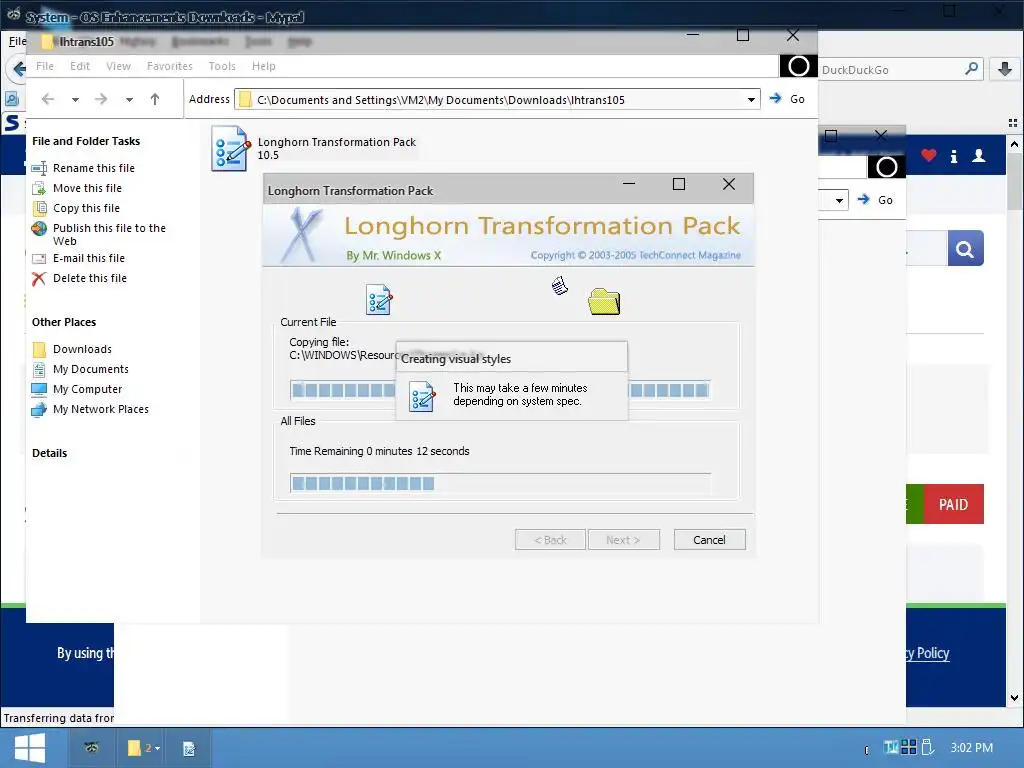Click the DuckDuckGo search box in browser

[x=889, y=70]
